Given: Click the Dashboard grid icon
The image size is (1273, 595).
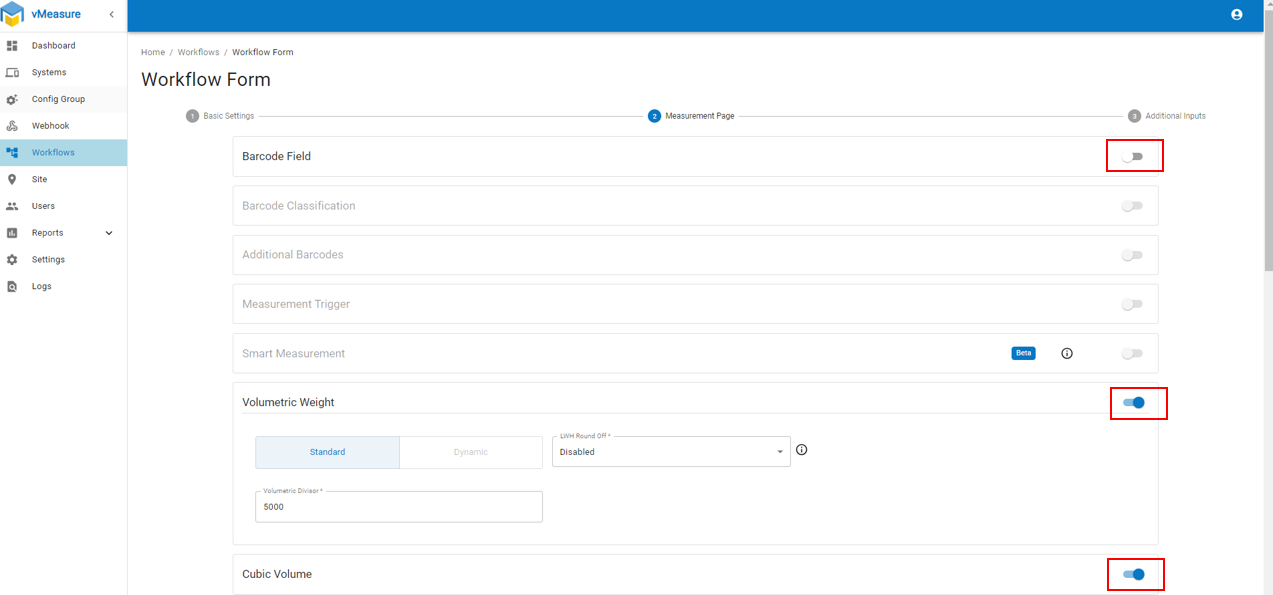Looking at the screenshot, I should (x=12, y=46).
